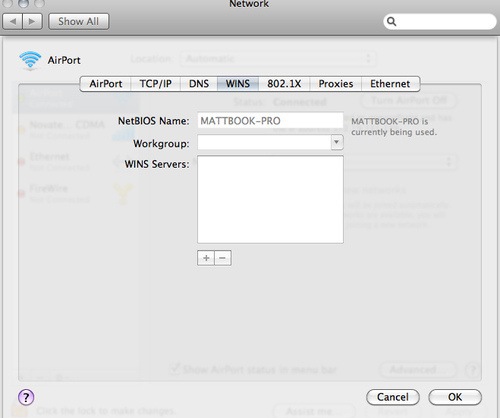
Task: Click the Cancel button
Action: click(393, 397)
